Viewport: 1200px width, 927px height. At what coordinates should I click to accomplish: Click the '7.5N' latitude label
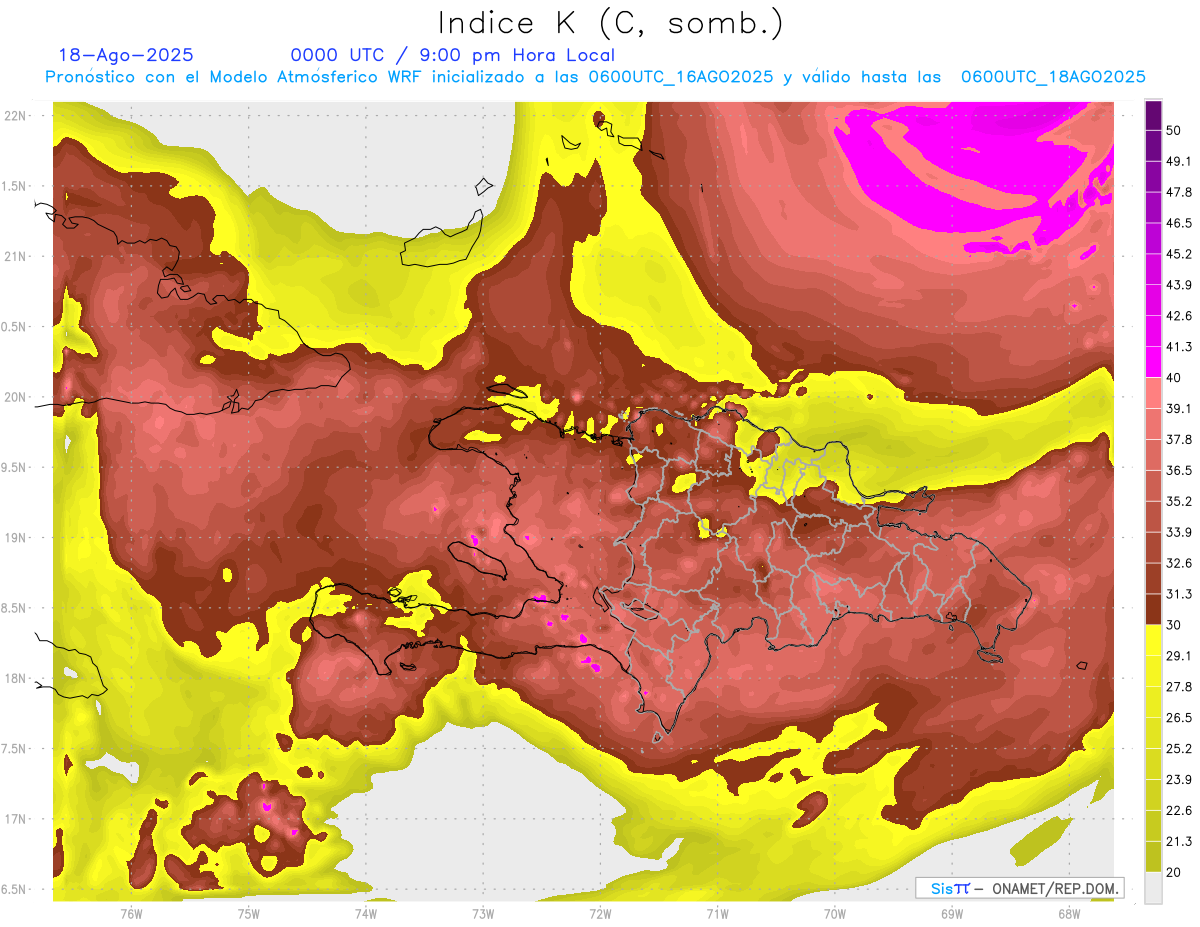tap(14, 749)
